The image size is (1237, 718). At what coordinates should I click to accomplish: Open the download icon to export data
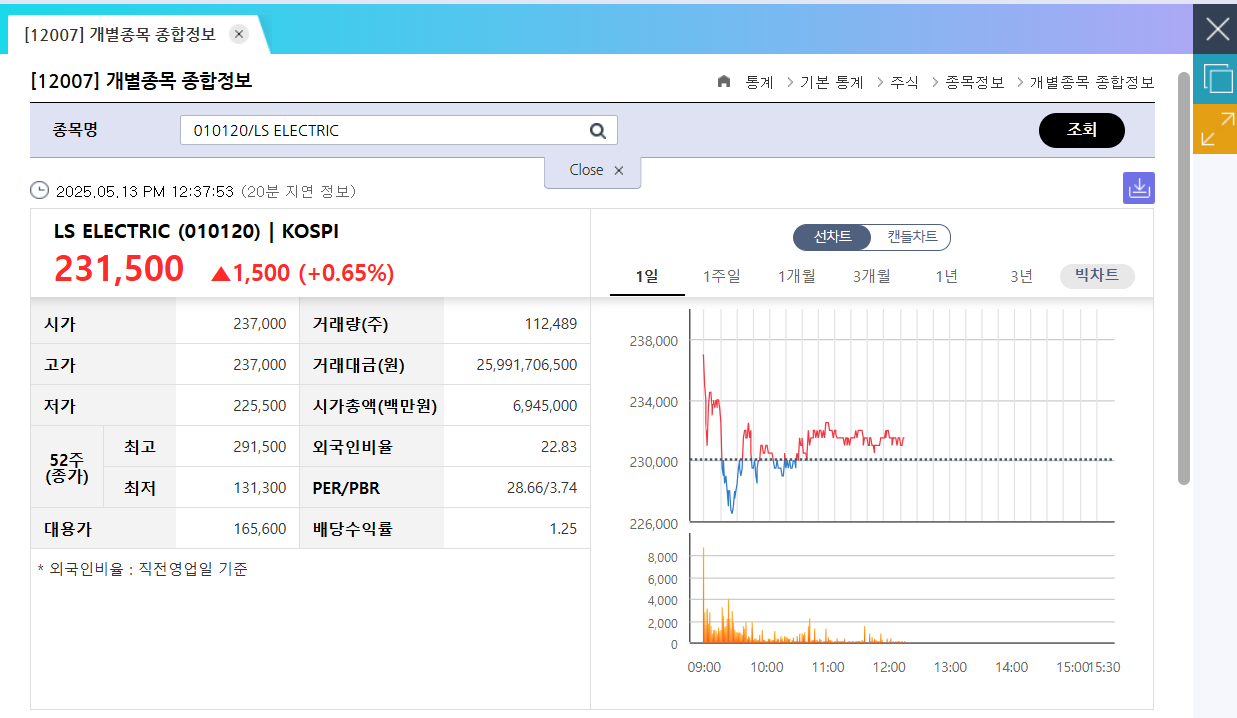tap(1138, 187)
